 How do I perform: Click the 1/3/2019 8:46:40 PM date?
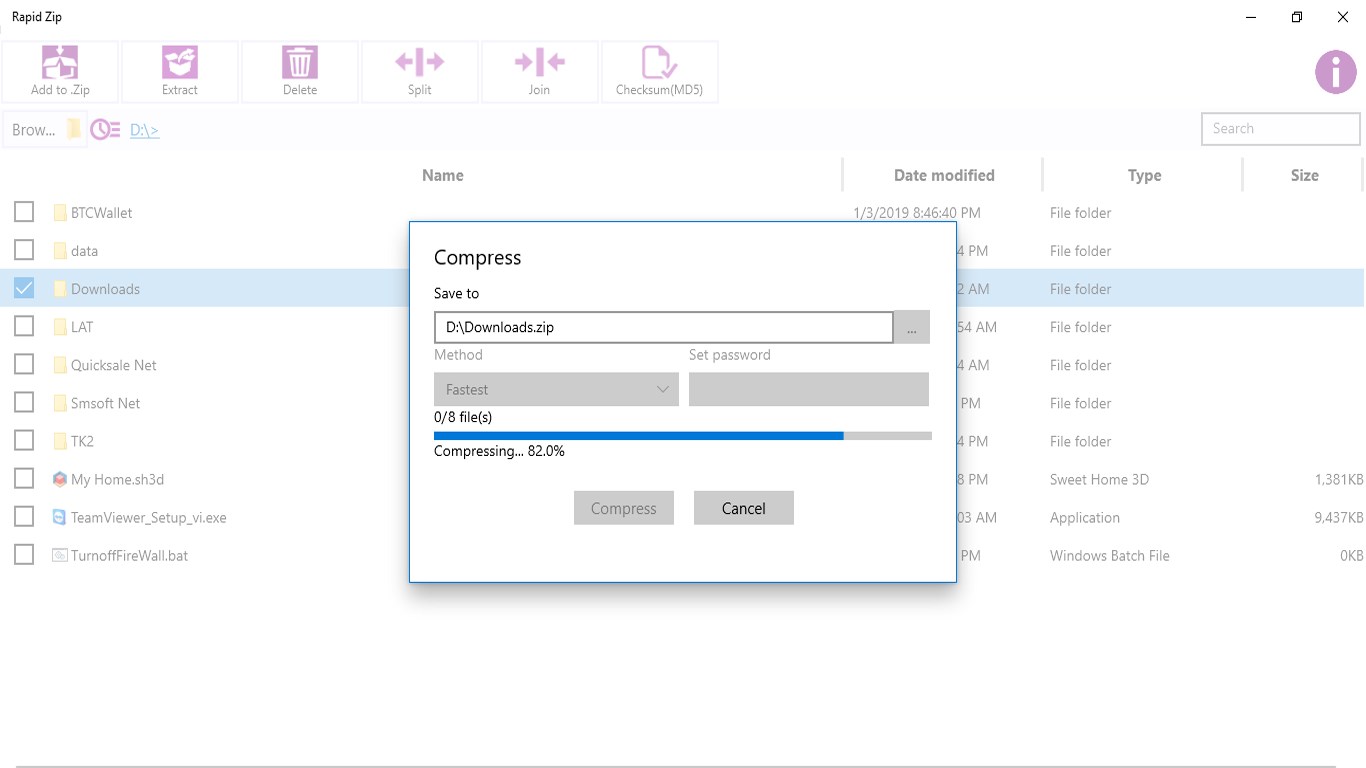[916, 213]
